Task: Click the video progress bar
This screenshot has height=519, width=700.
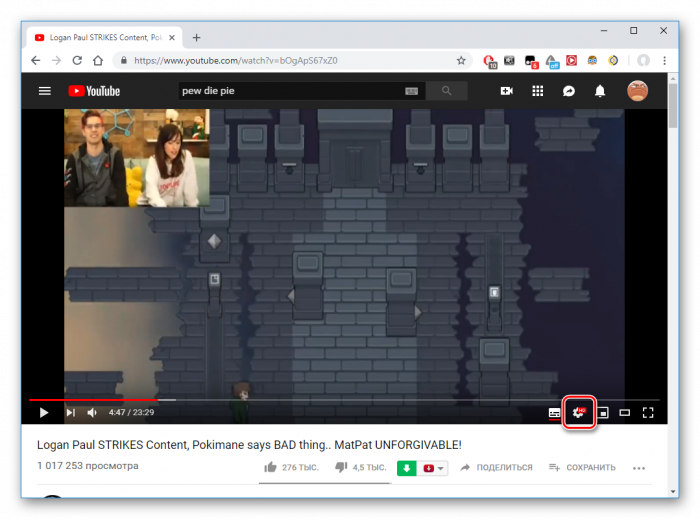Action: [x=300, y=400]
